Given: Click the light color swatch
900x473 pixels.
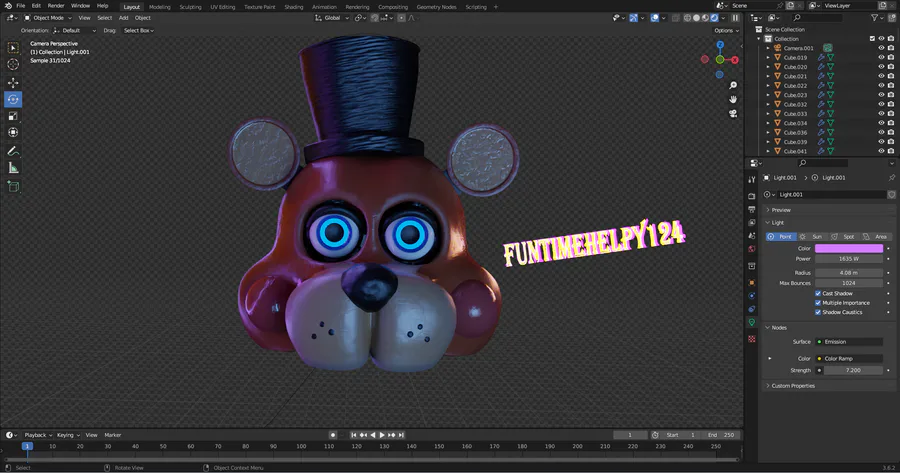Looking at the screenshot, I should pos(849,249).
